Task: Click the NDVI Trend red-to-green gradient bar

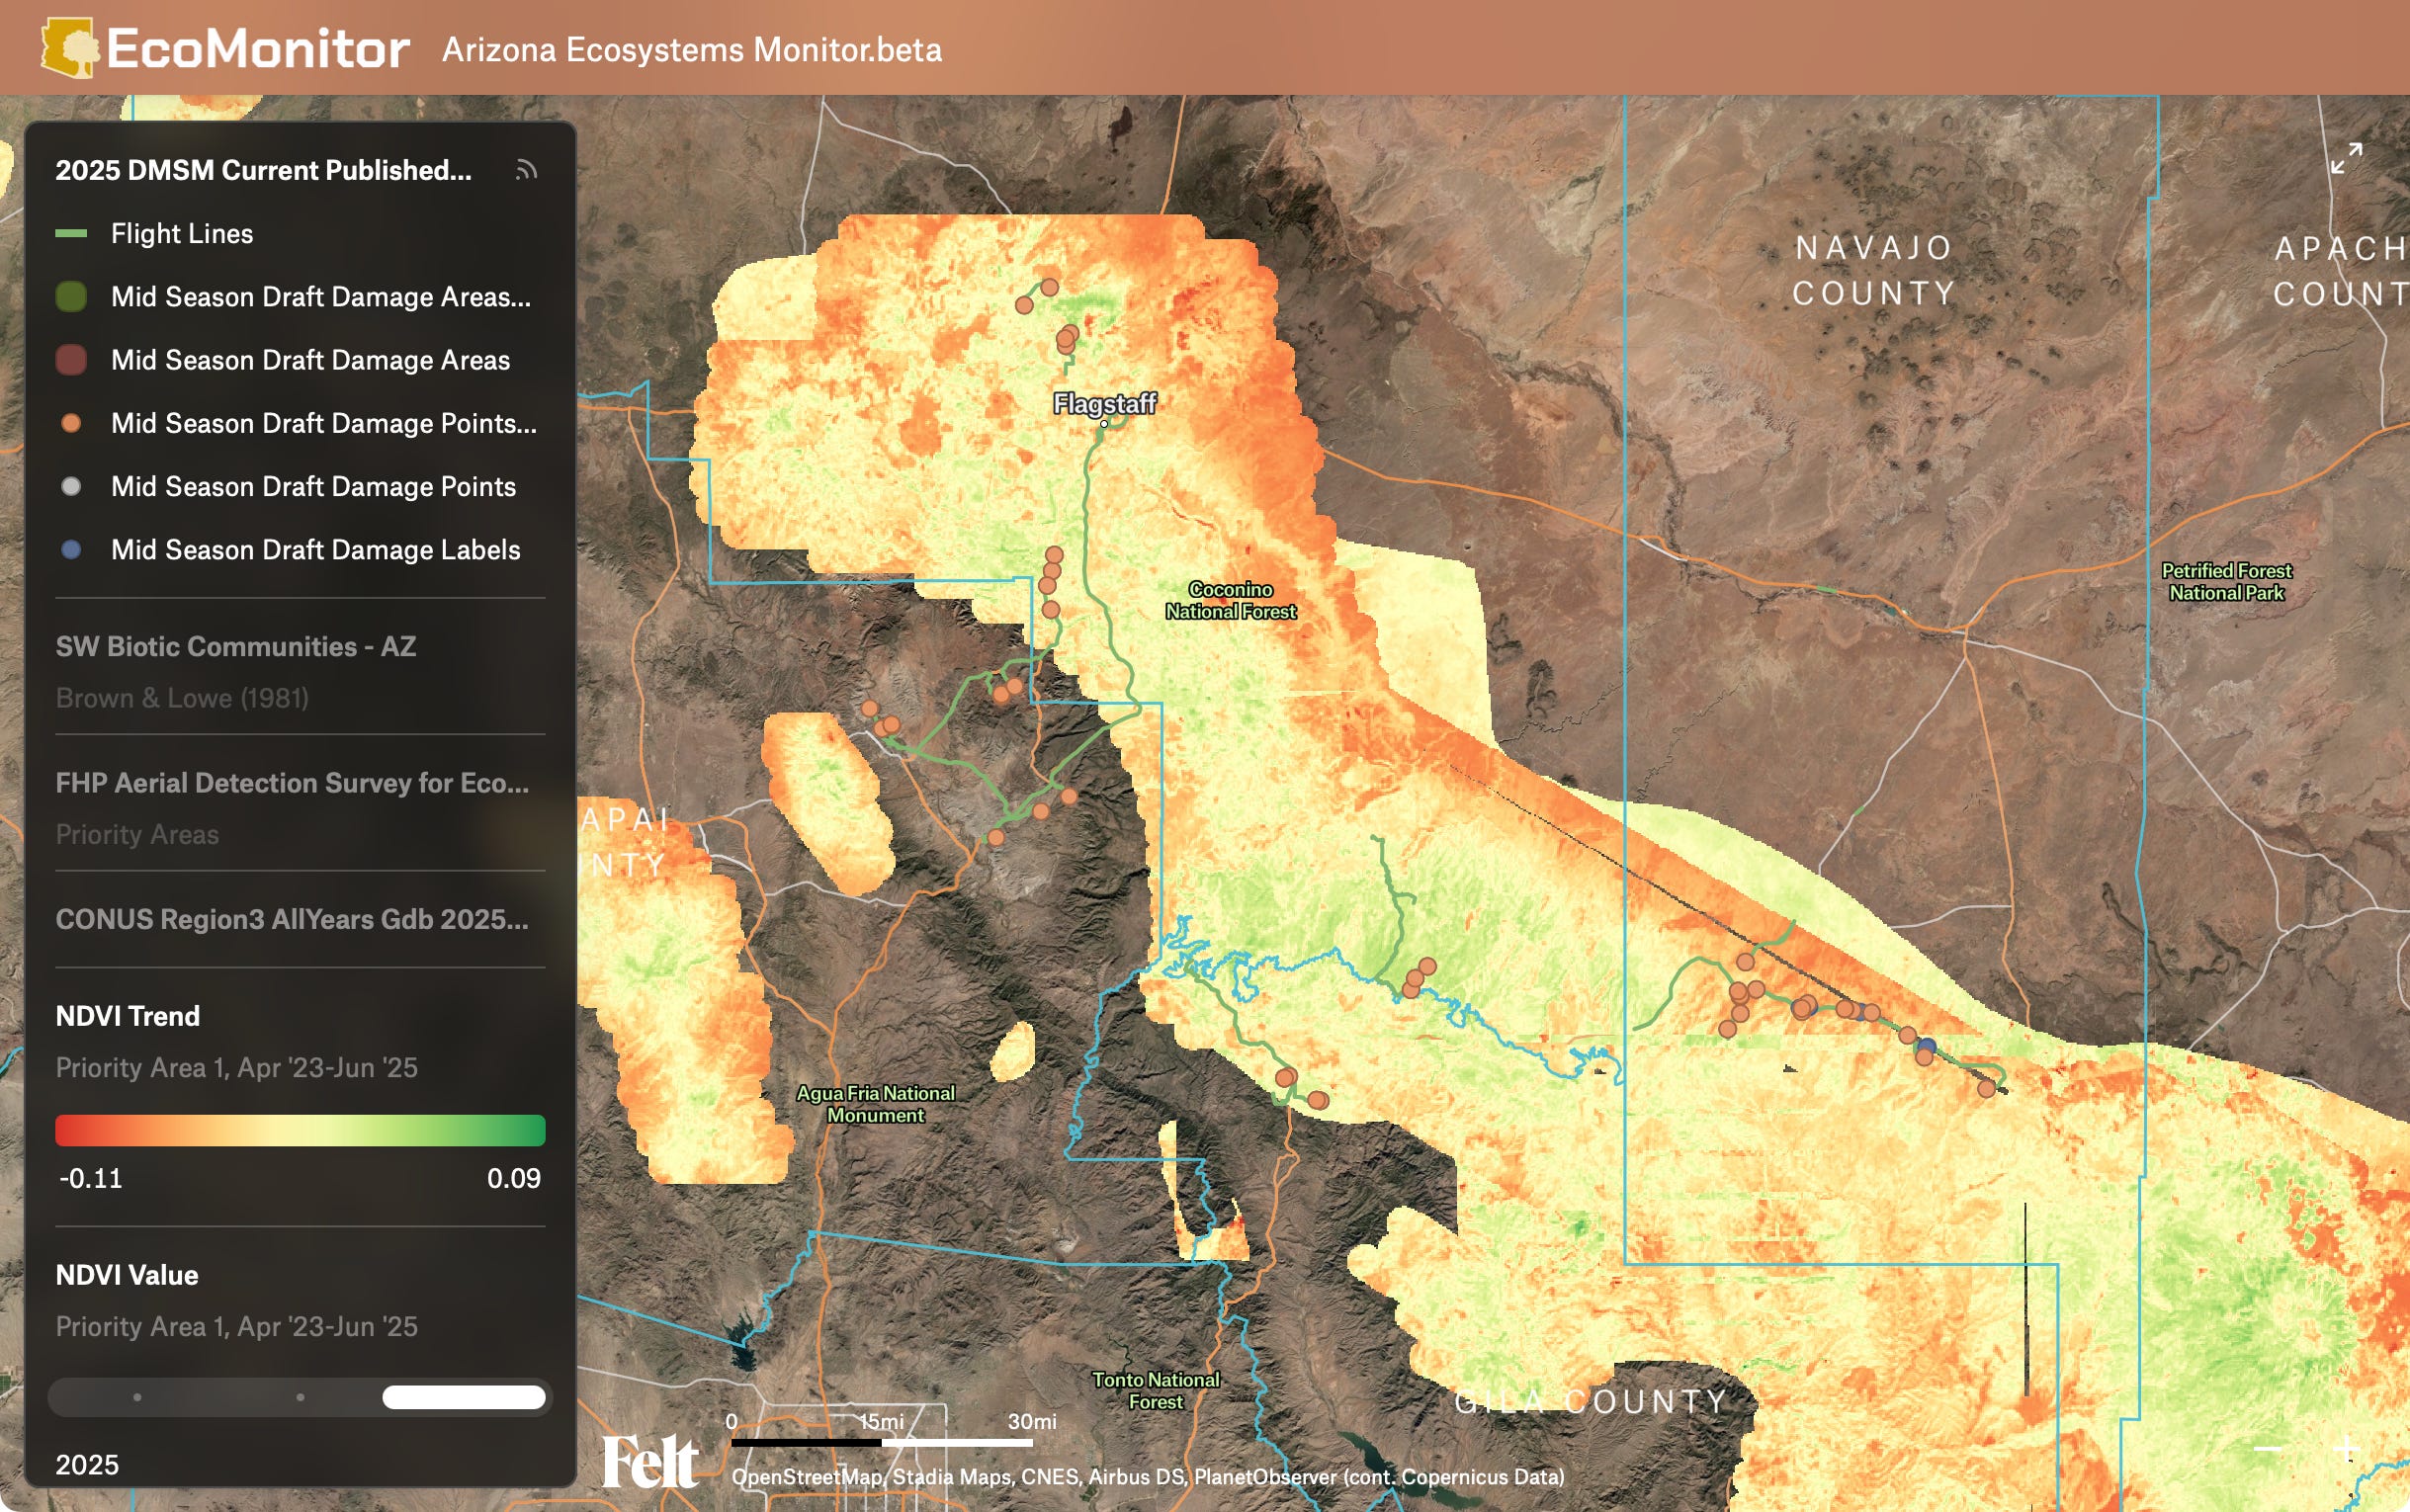Action: pyautogui.click(x=300, y=1130)
